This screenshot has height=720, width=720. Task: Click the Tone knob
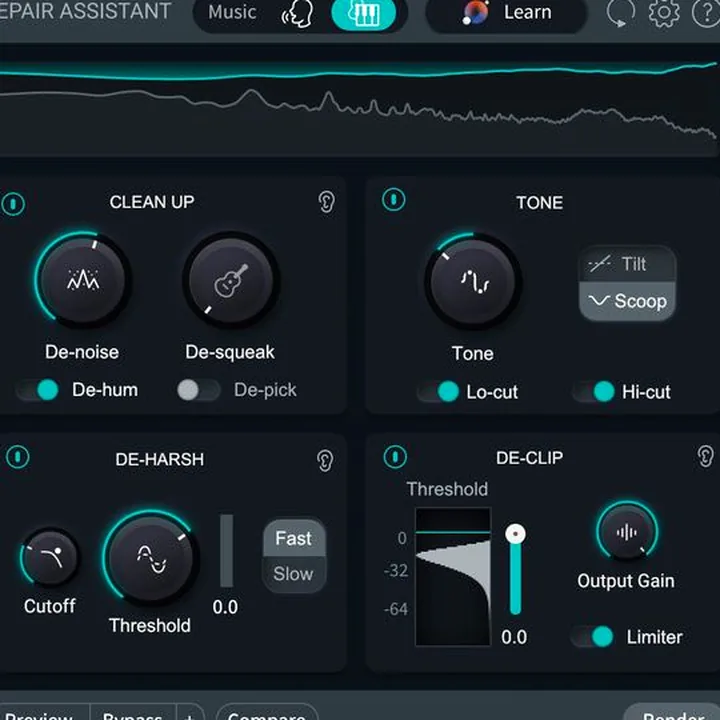click(473, 281)
